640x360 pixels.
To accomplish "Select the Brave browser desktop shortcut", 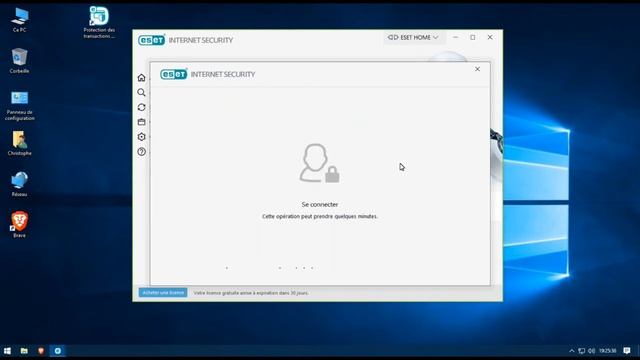I will tap(19, 224).
